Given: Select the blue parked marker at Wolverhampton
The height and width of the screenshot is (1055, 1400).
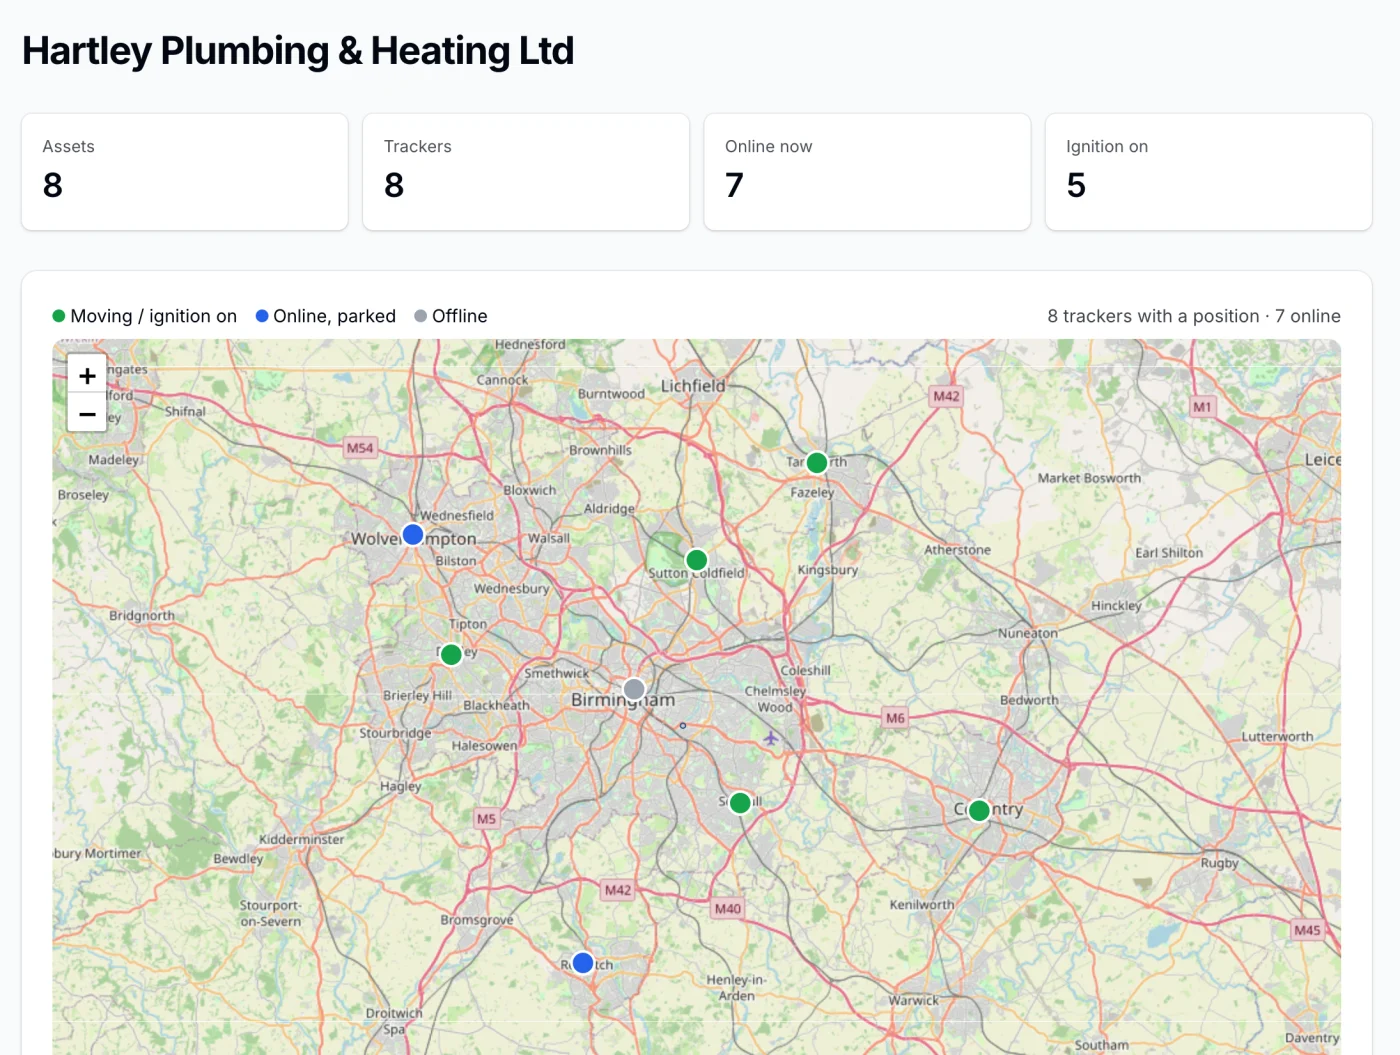Looking at the screenshot, I should (x=413, y=534).
